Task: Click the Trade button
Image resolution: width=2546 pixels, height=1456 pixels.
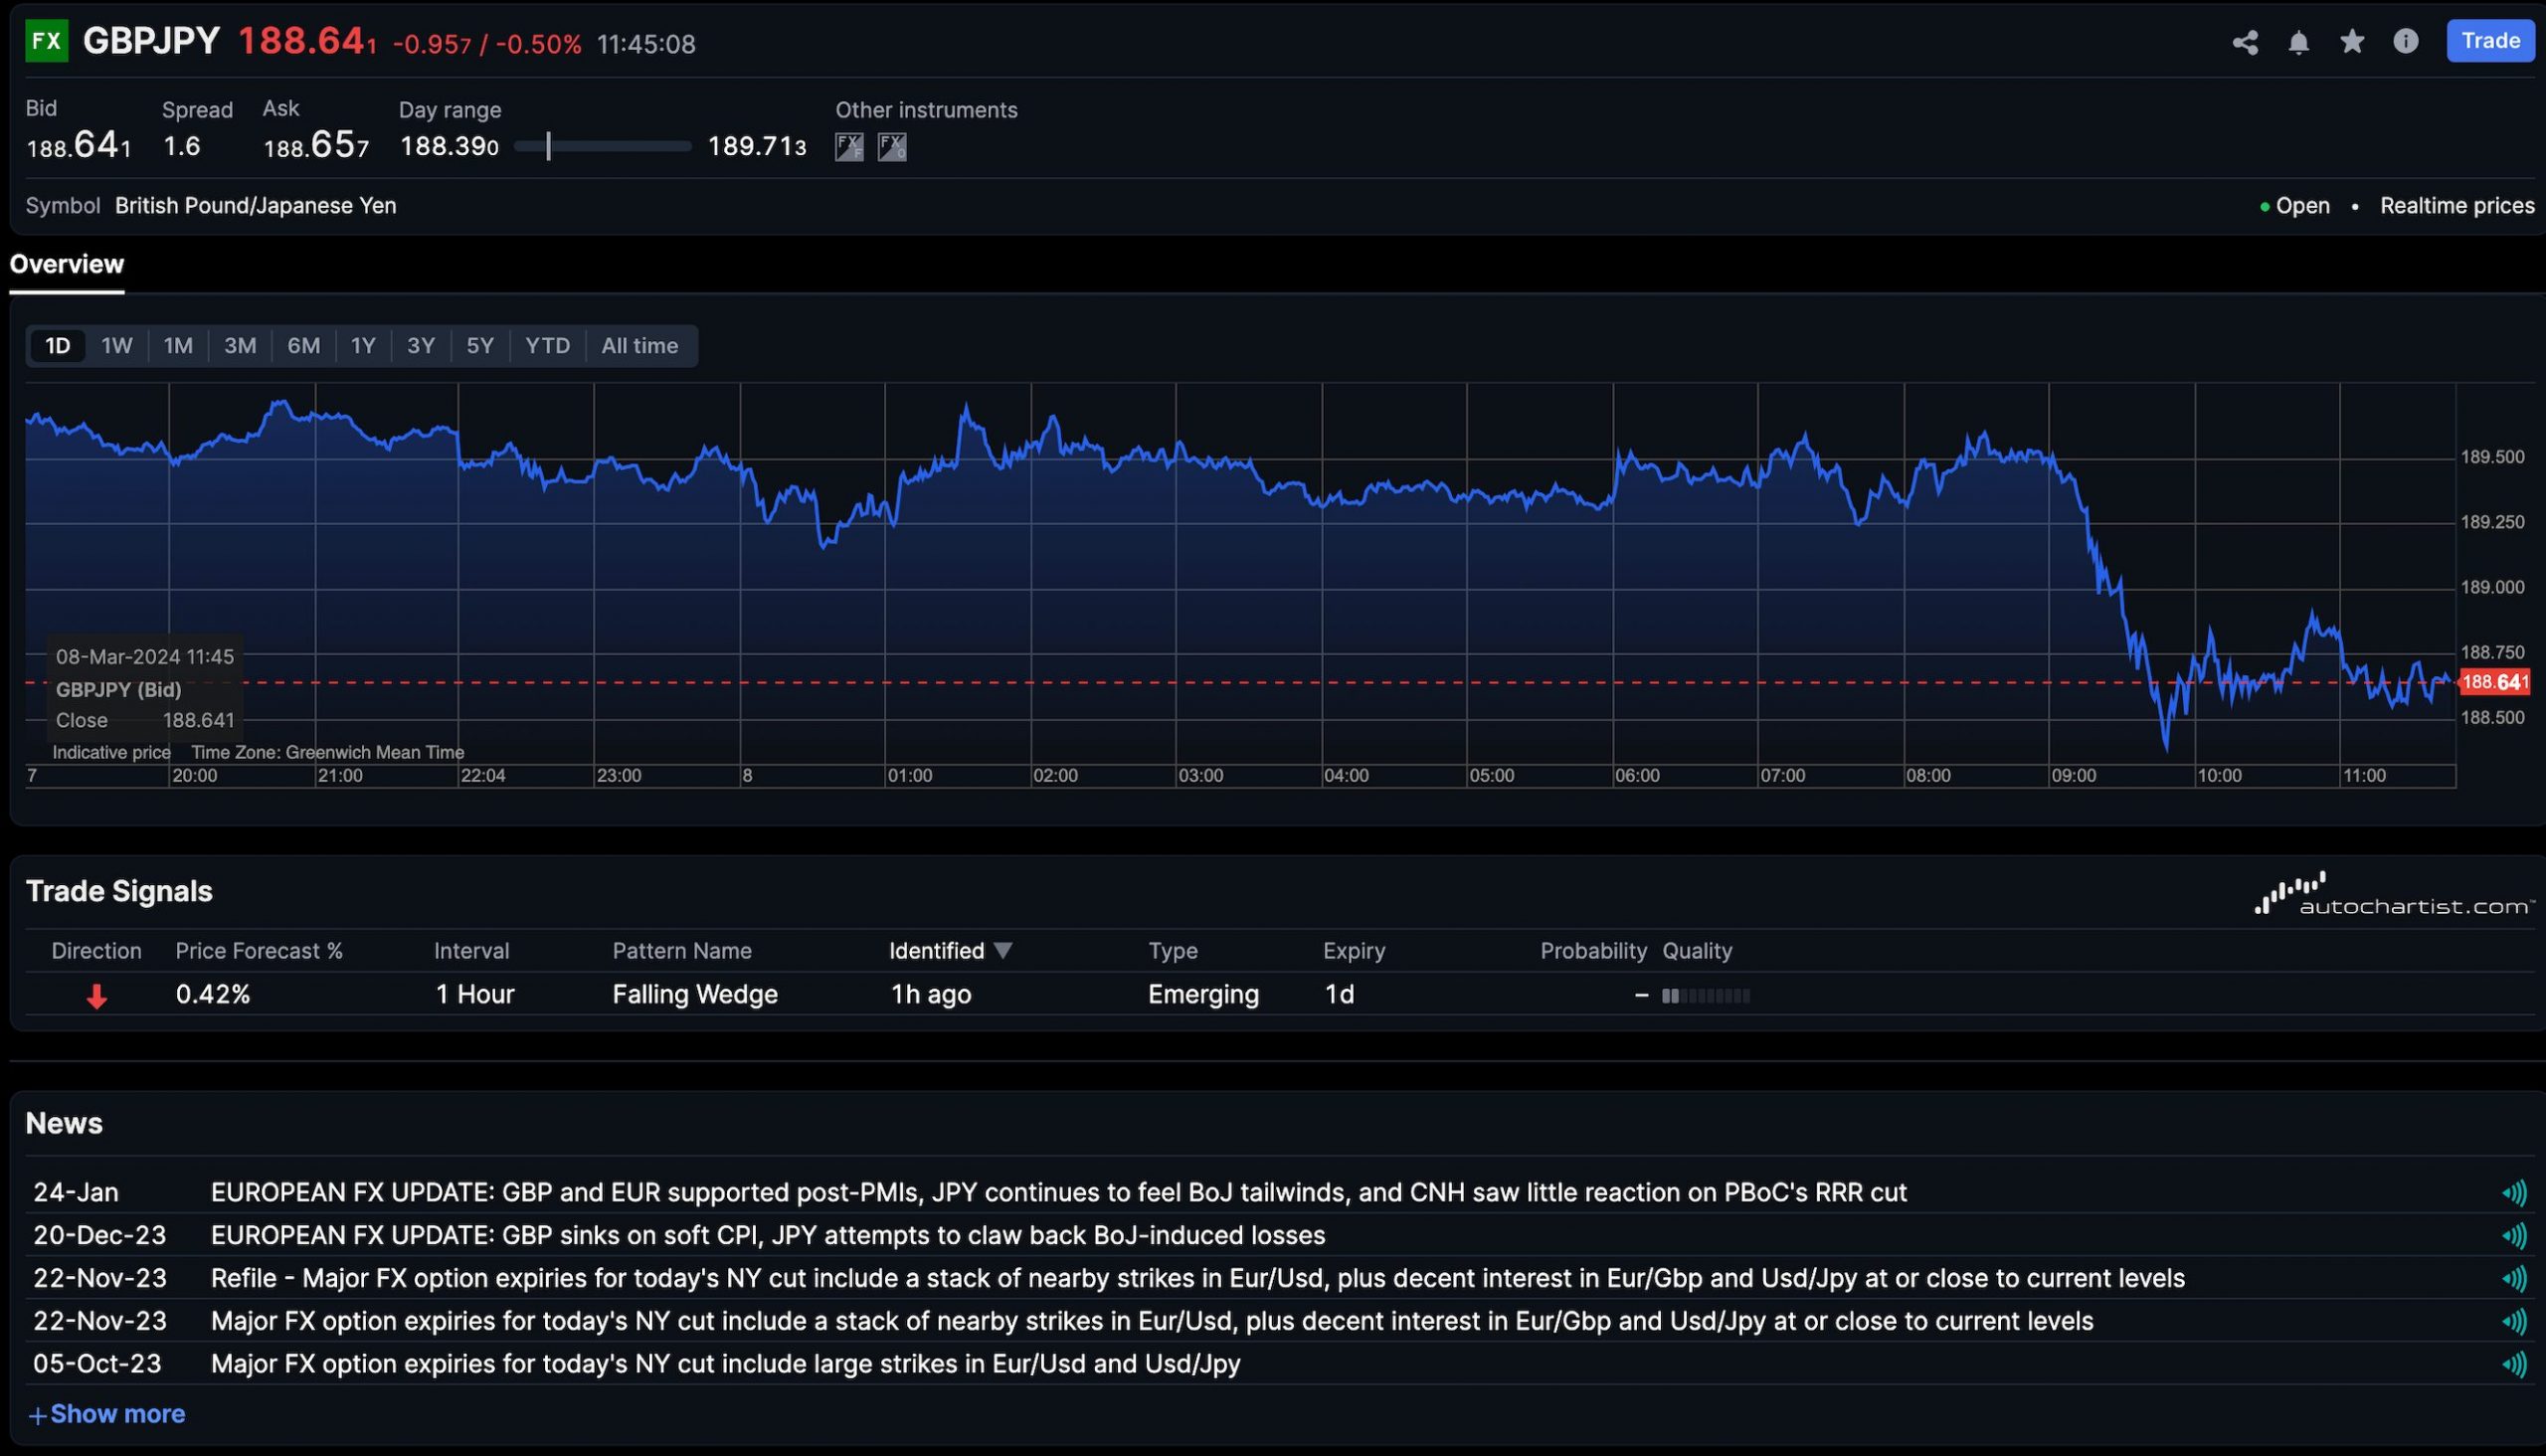Action: pos(2489,41)
